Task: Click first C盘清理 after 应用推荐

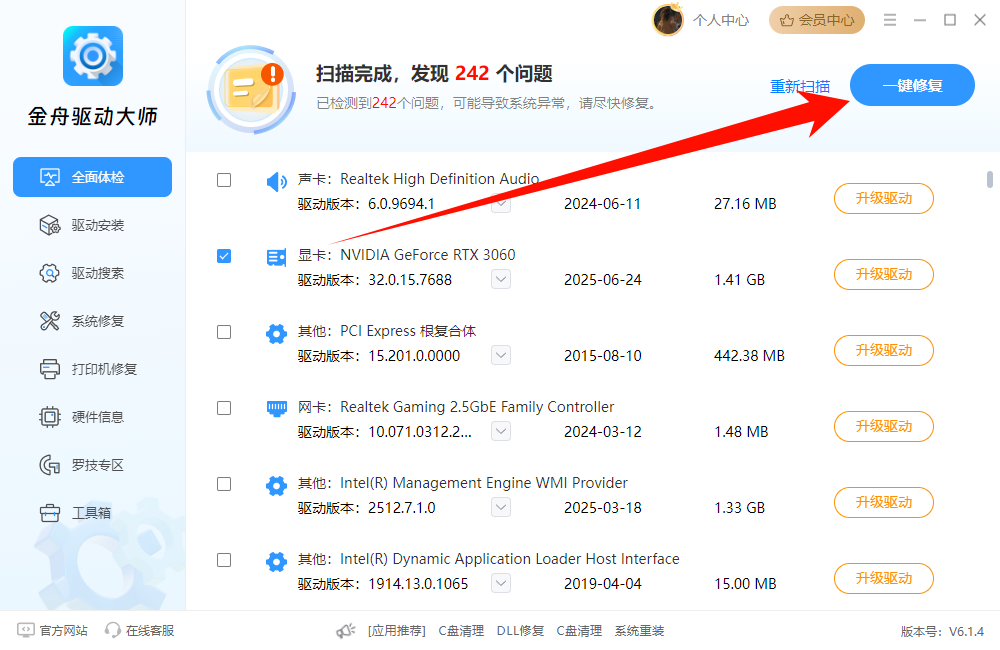Action: click(x=461, y=631)
